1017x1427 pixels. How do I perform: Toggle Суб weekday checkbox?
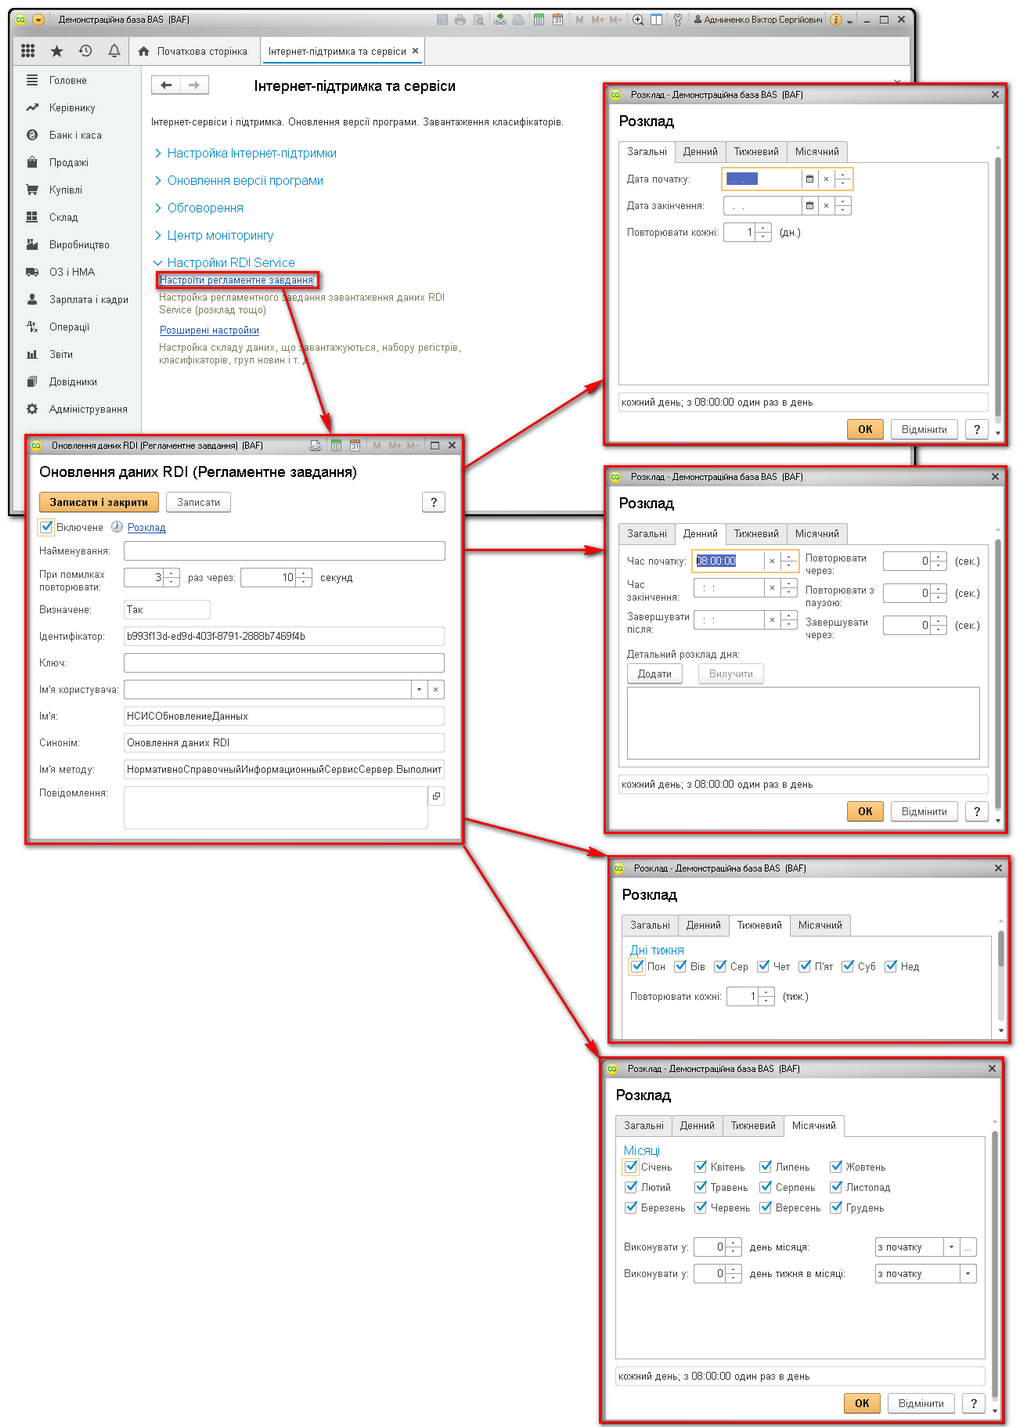(848, 966)
